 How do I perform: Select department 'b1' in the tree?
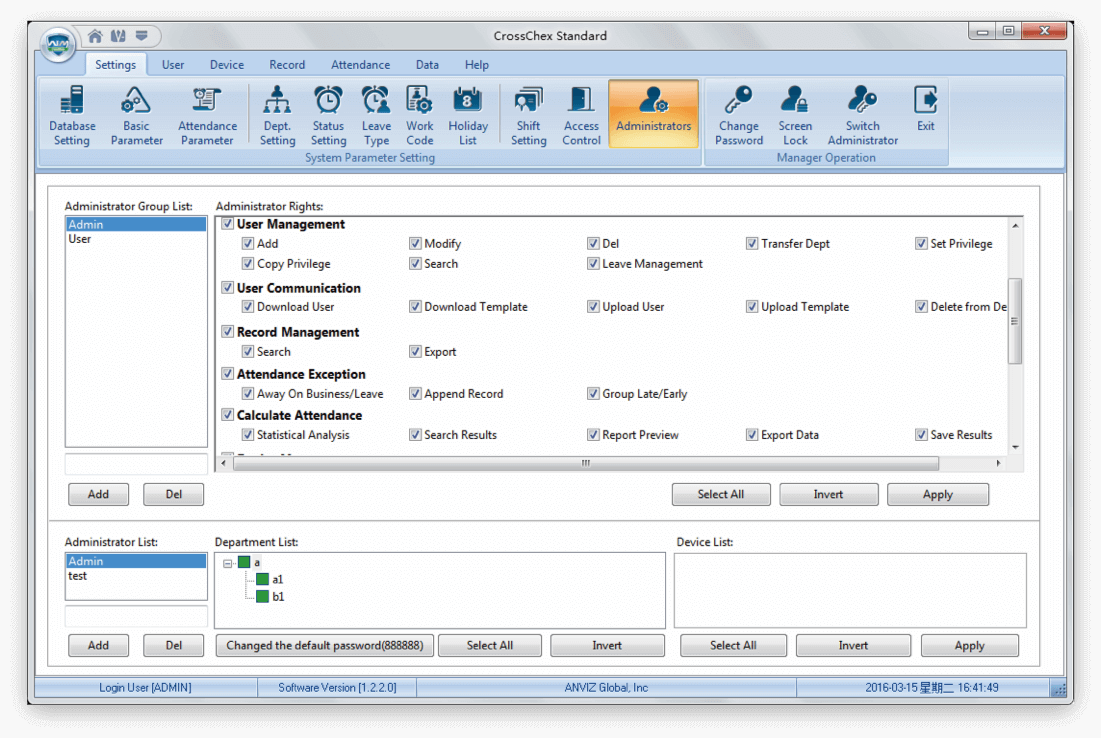(278, 594)
